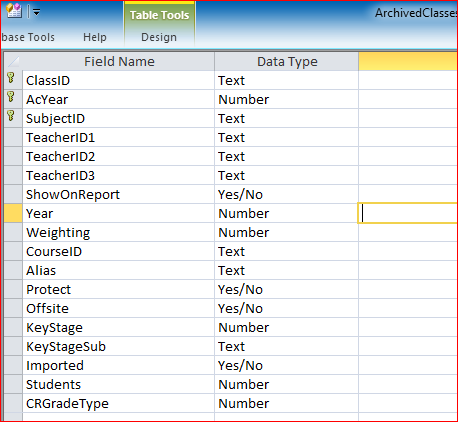Select the row selector for the Year field
Image resolution: width=458 pixels, height=422 pixels.
click(x=13, y=213)
